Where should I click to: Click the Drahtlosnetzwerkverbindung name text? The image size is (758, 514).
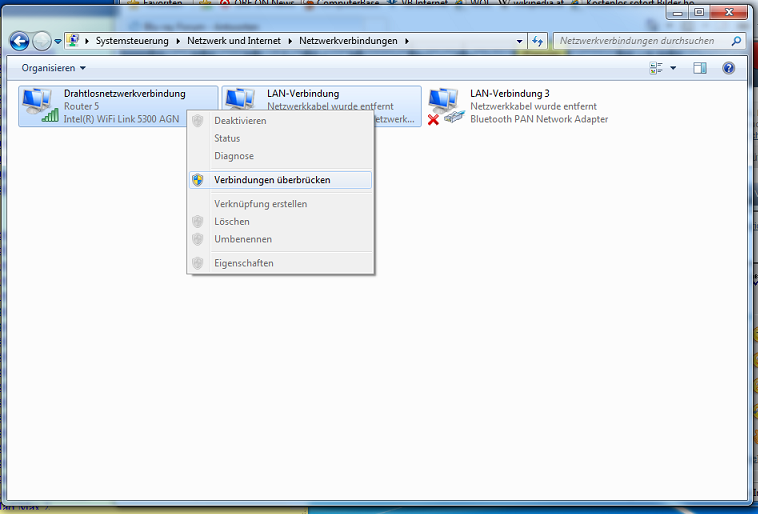[125, 93]
